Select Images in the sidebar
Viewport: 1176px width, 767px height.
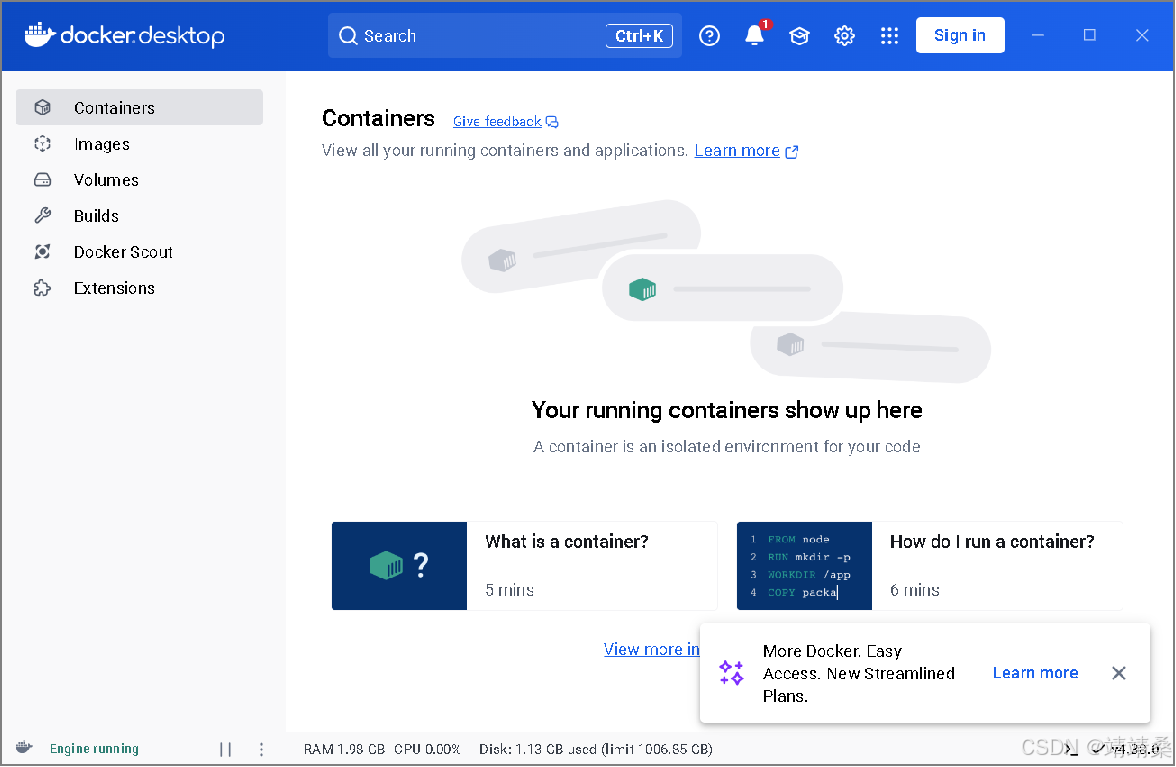(140, 144)
